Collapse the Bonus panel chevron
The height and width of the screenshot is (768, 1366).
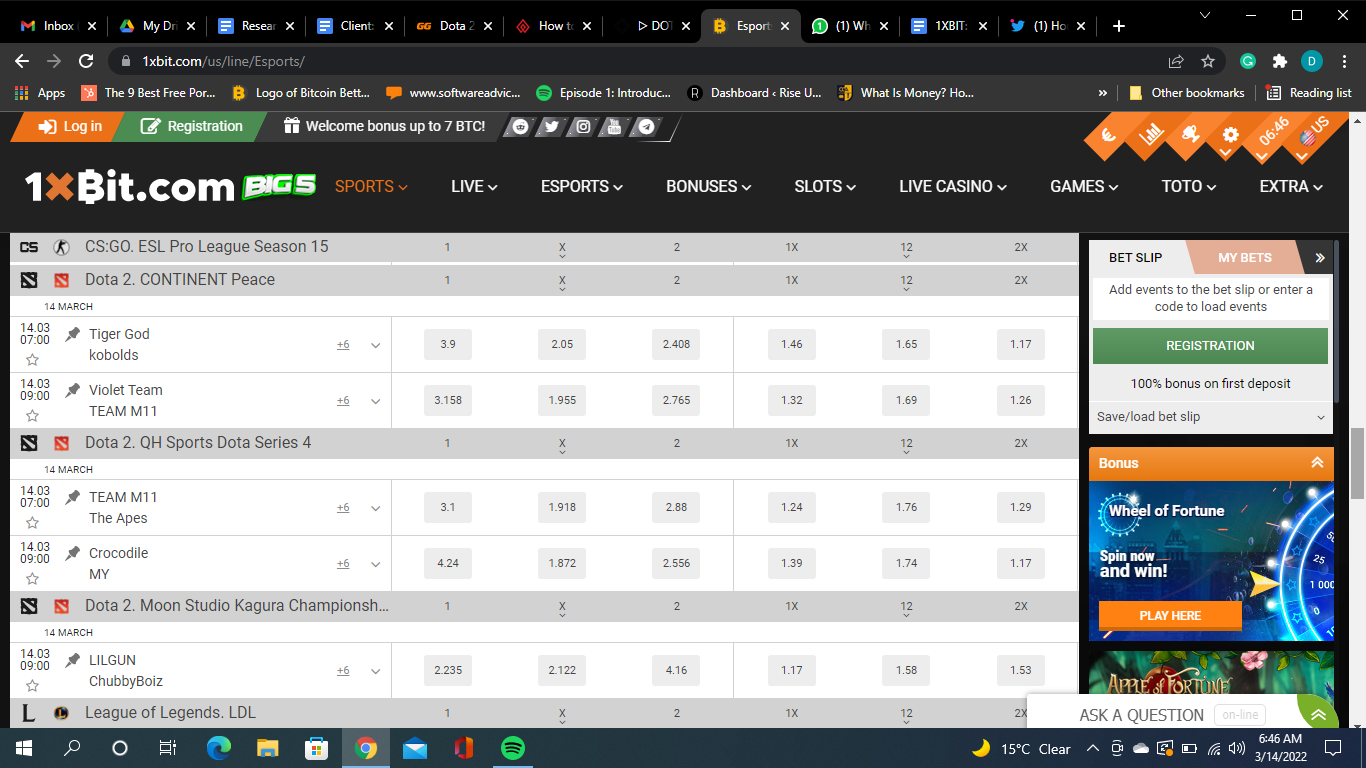[x=1318, y=463]
